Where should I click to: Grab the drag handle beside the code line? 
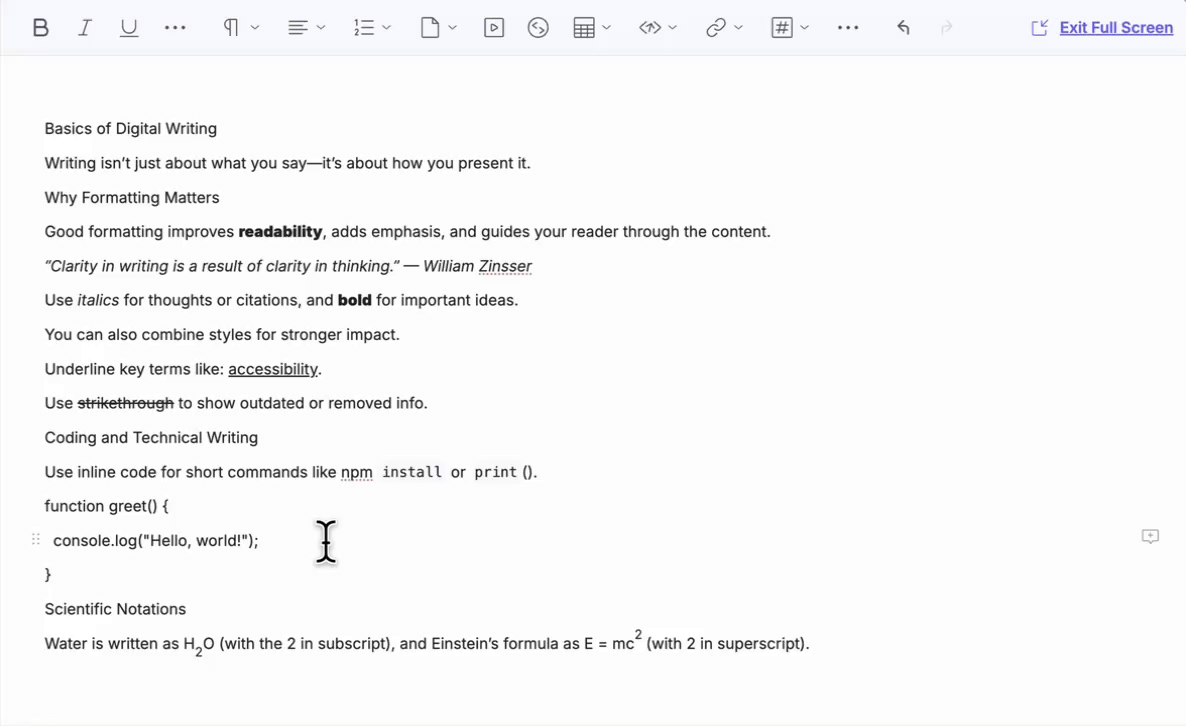[x=35, y=539]
